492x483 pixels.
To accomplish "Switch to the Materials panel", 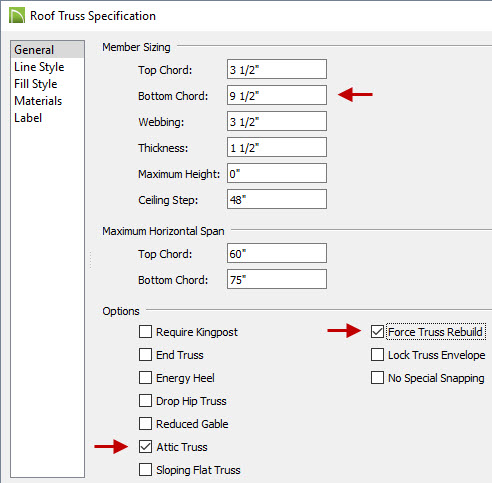I will point(38,101).
